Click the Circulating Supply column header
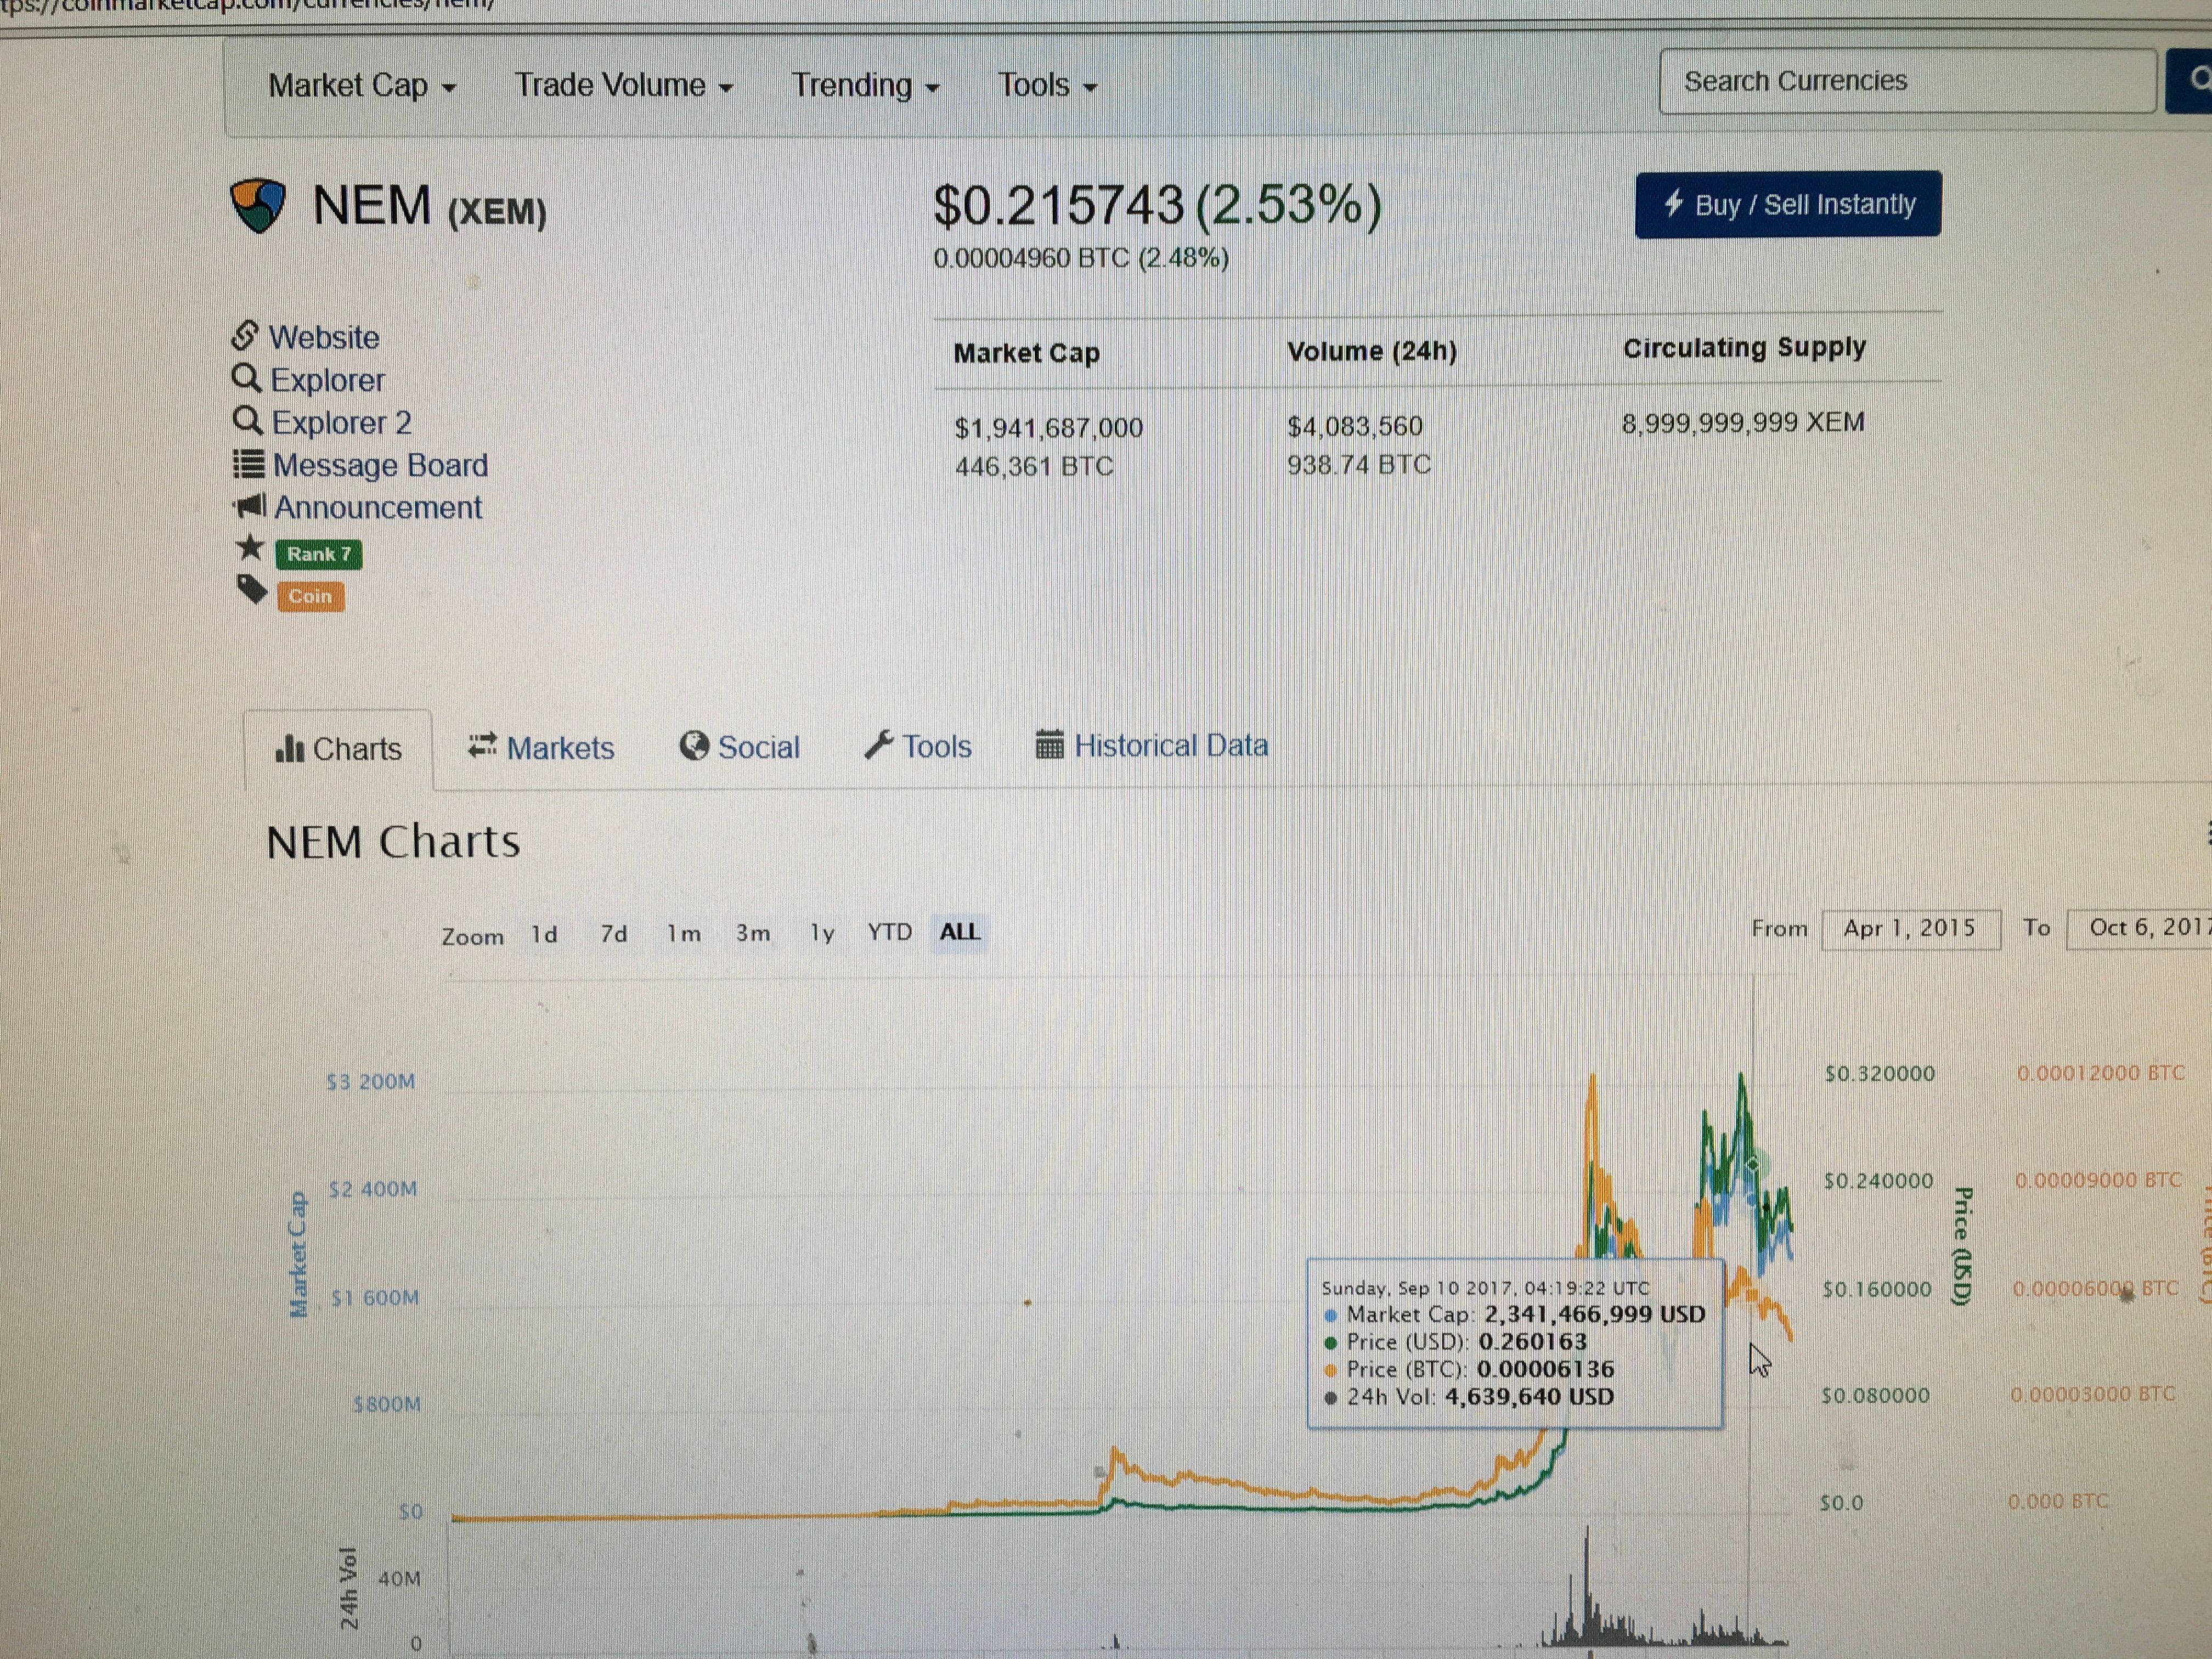The width and height of the screenshot is (2212, 1659). click(x=1744, y=348)
